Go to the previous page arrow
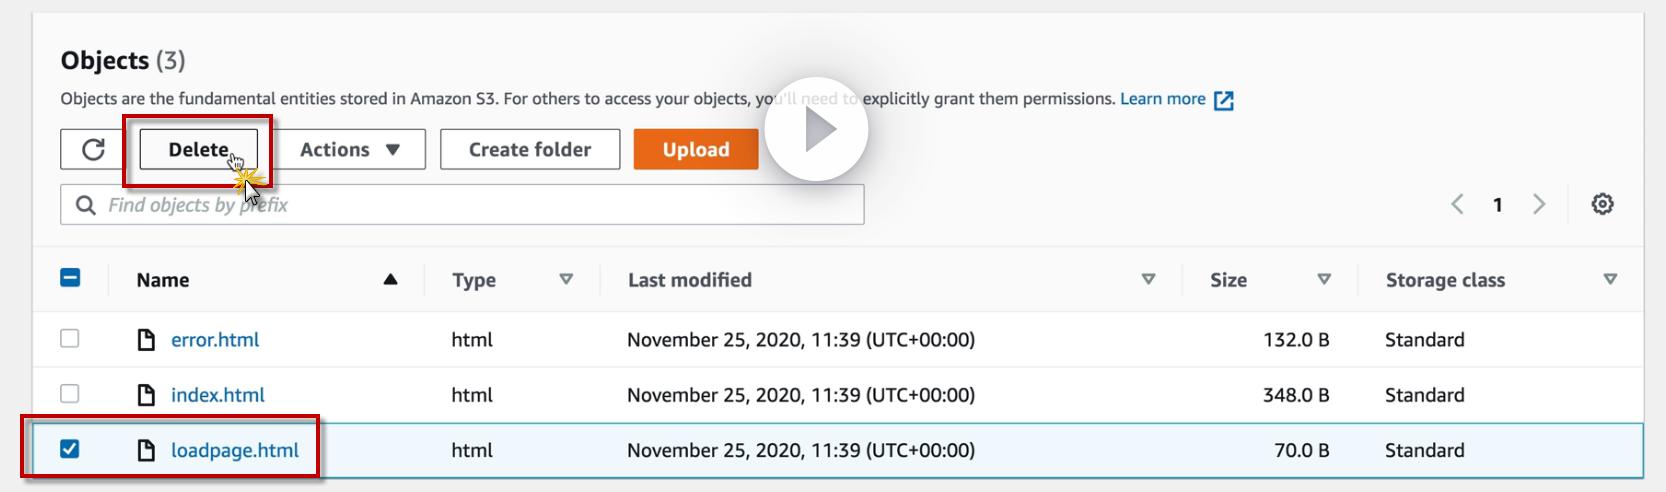This screenshot has width=1666, height=492. click(x=1457, y=204)
